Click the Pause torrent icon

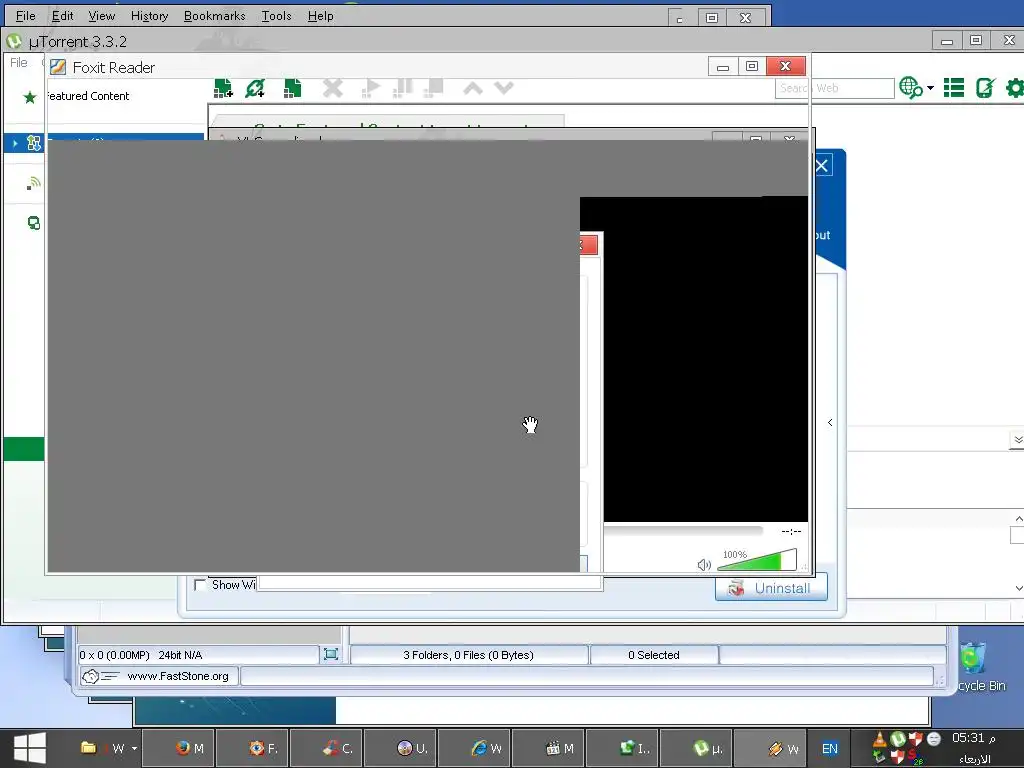[403, 88]
